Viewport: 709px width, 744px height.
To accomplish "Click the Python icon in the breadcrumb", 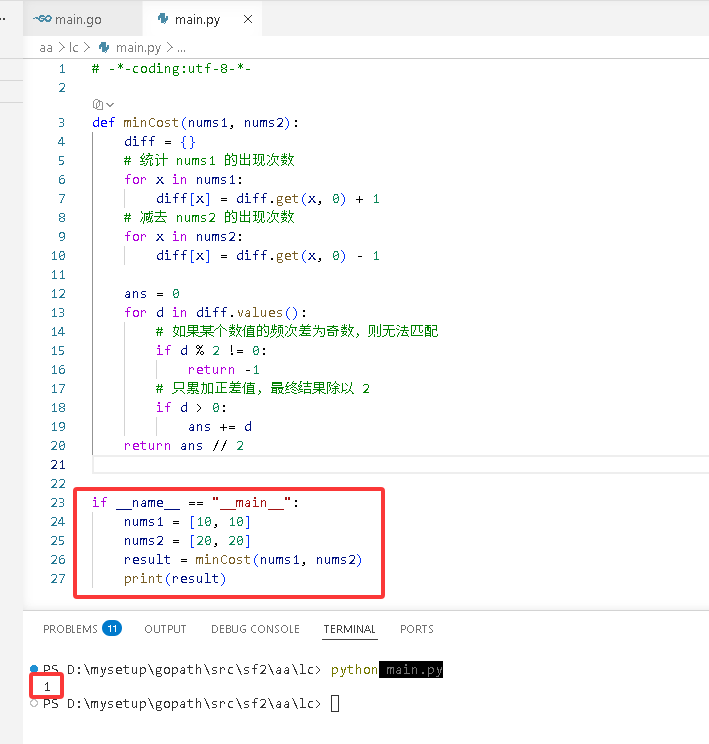I will click(104, 48).
